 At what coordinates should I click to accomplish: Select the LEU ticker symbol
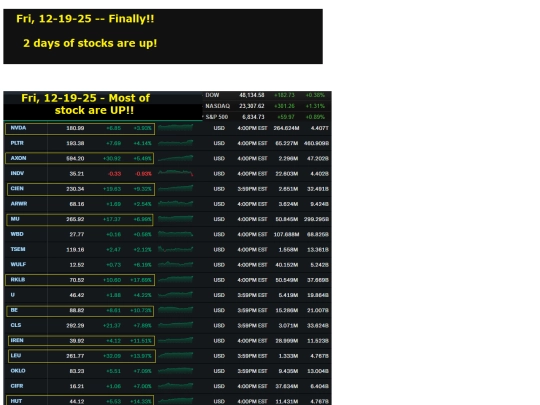[x=16, y=355]
